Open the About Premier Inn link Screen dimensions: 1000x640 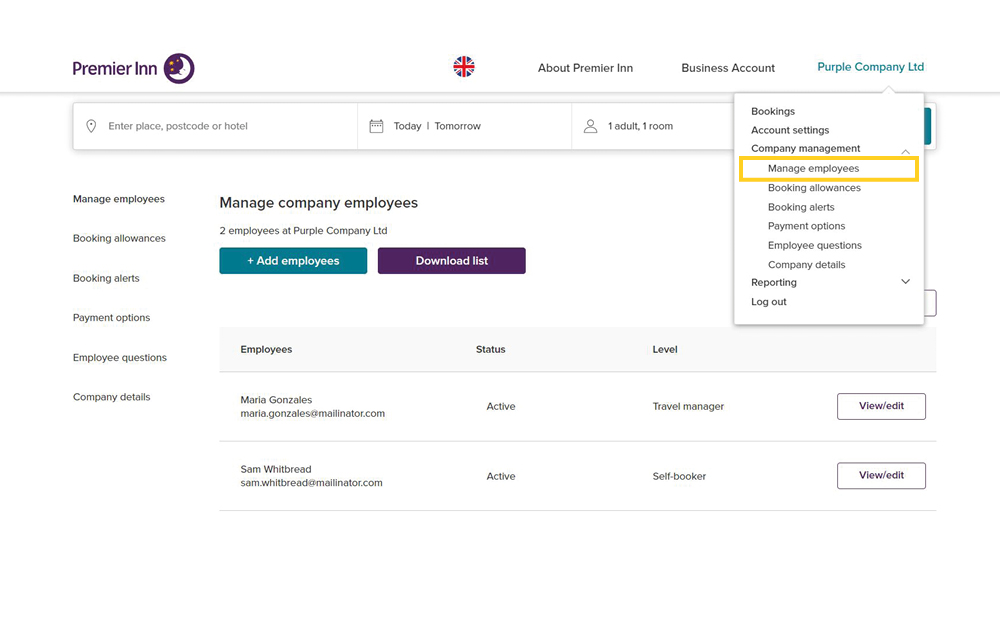click(585, 68)
